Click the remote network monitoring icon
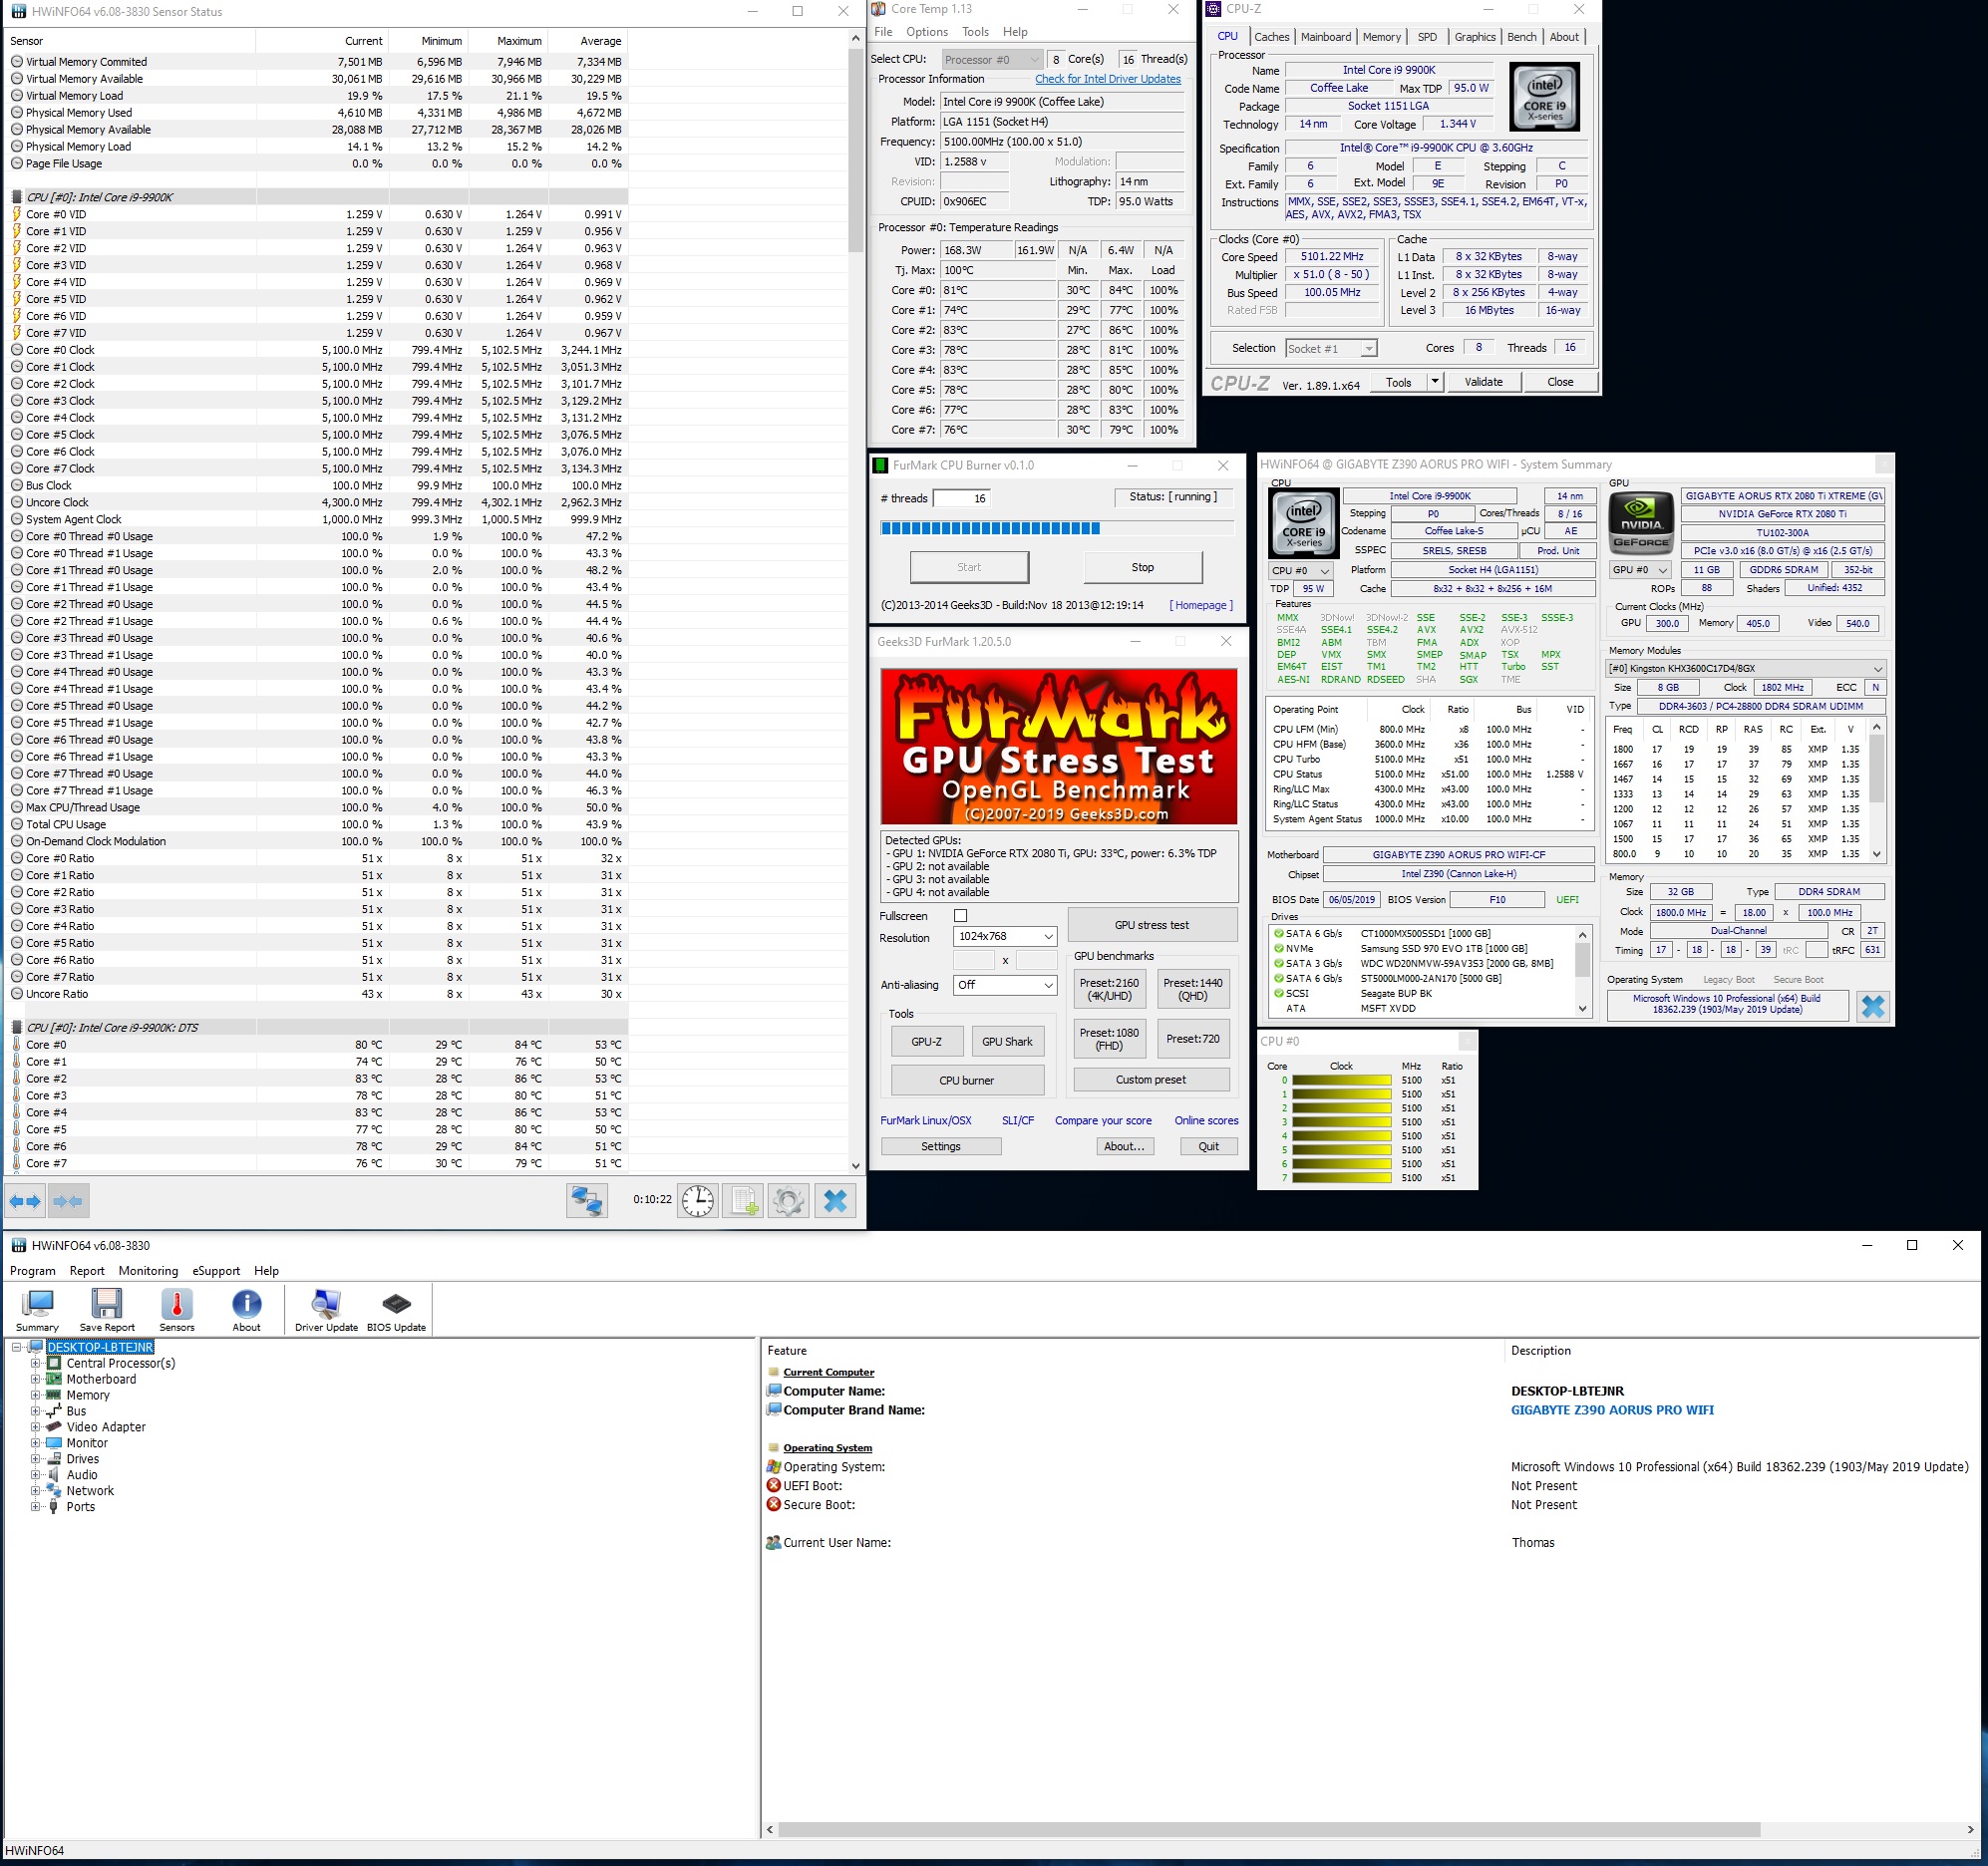 coord(587,1201)
